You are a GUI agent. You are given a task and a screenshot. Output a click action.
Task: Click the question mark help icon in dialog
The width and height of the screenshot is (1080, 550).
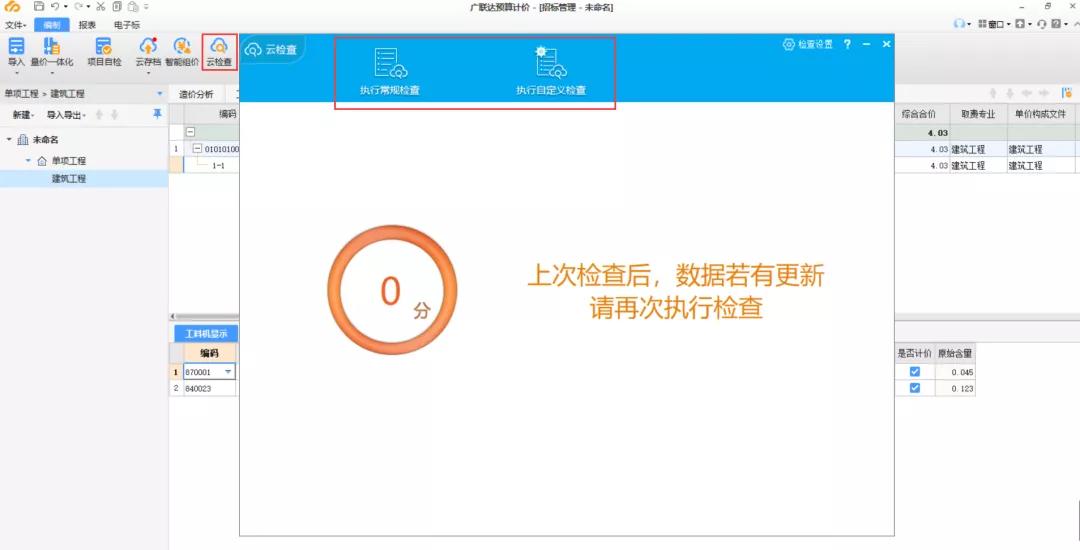tap(847, 44)
